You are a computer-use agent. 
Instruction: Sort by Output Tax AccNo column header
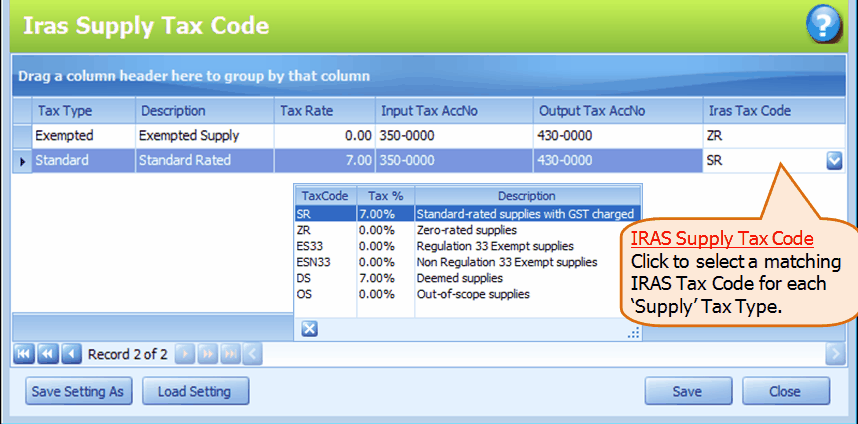pyautogui.click(x=618, y=111)
